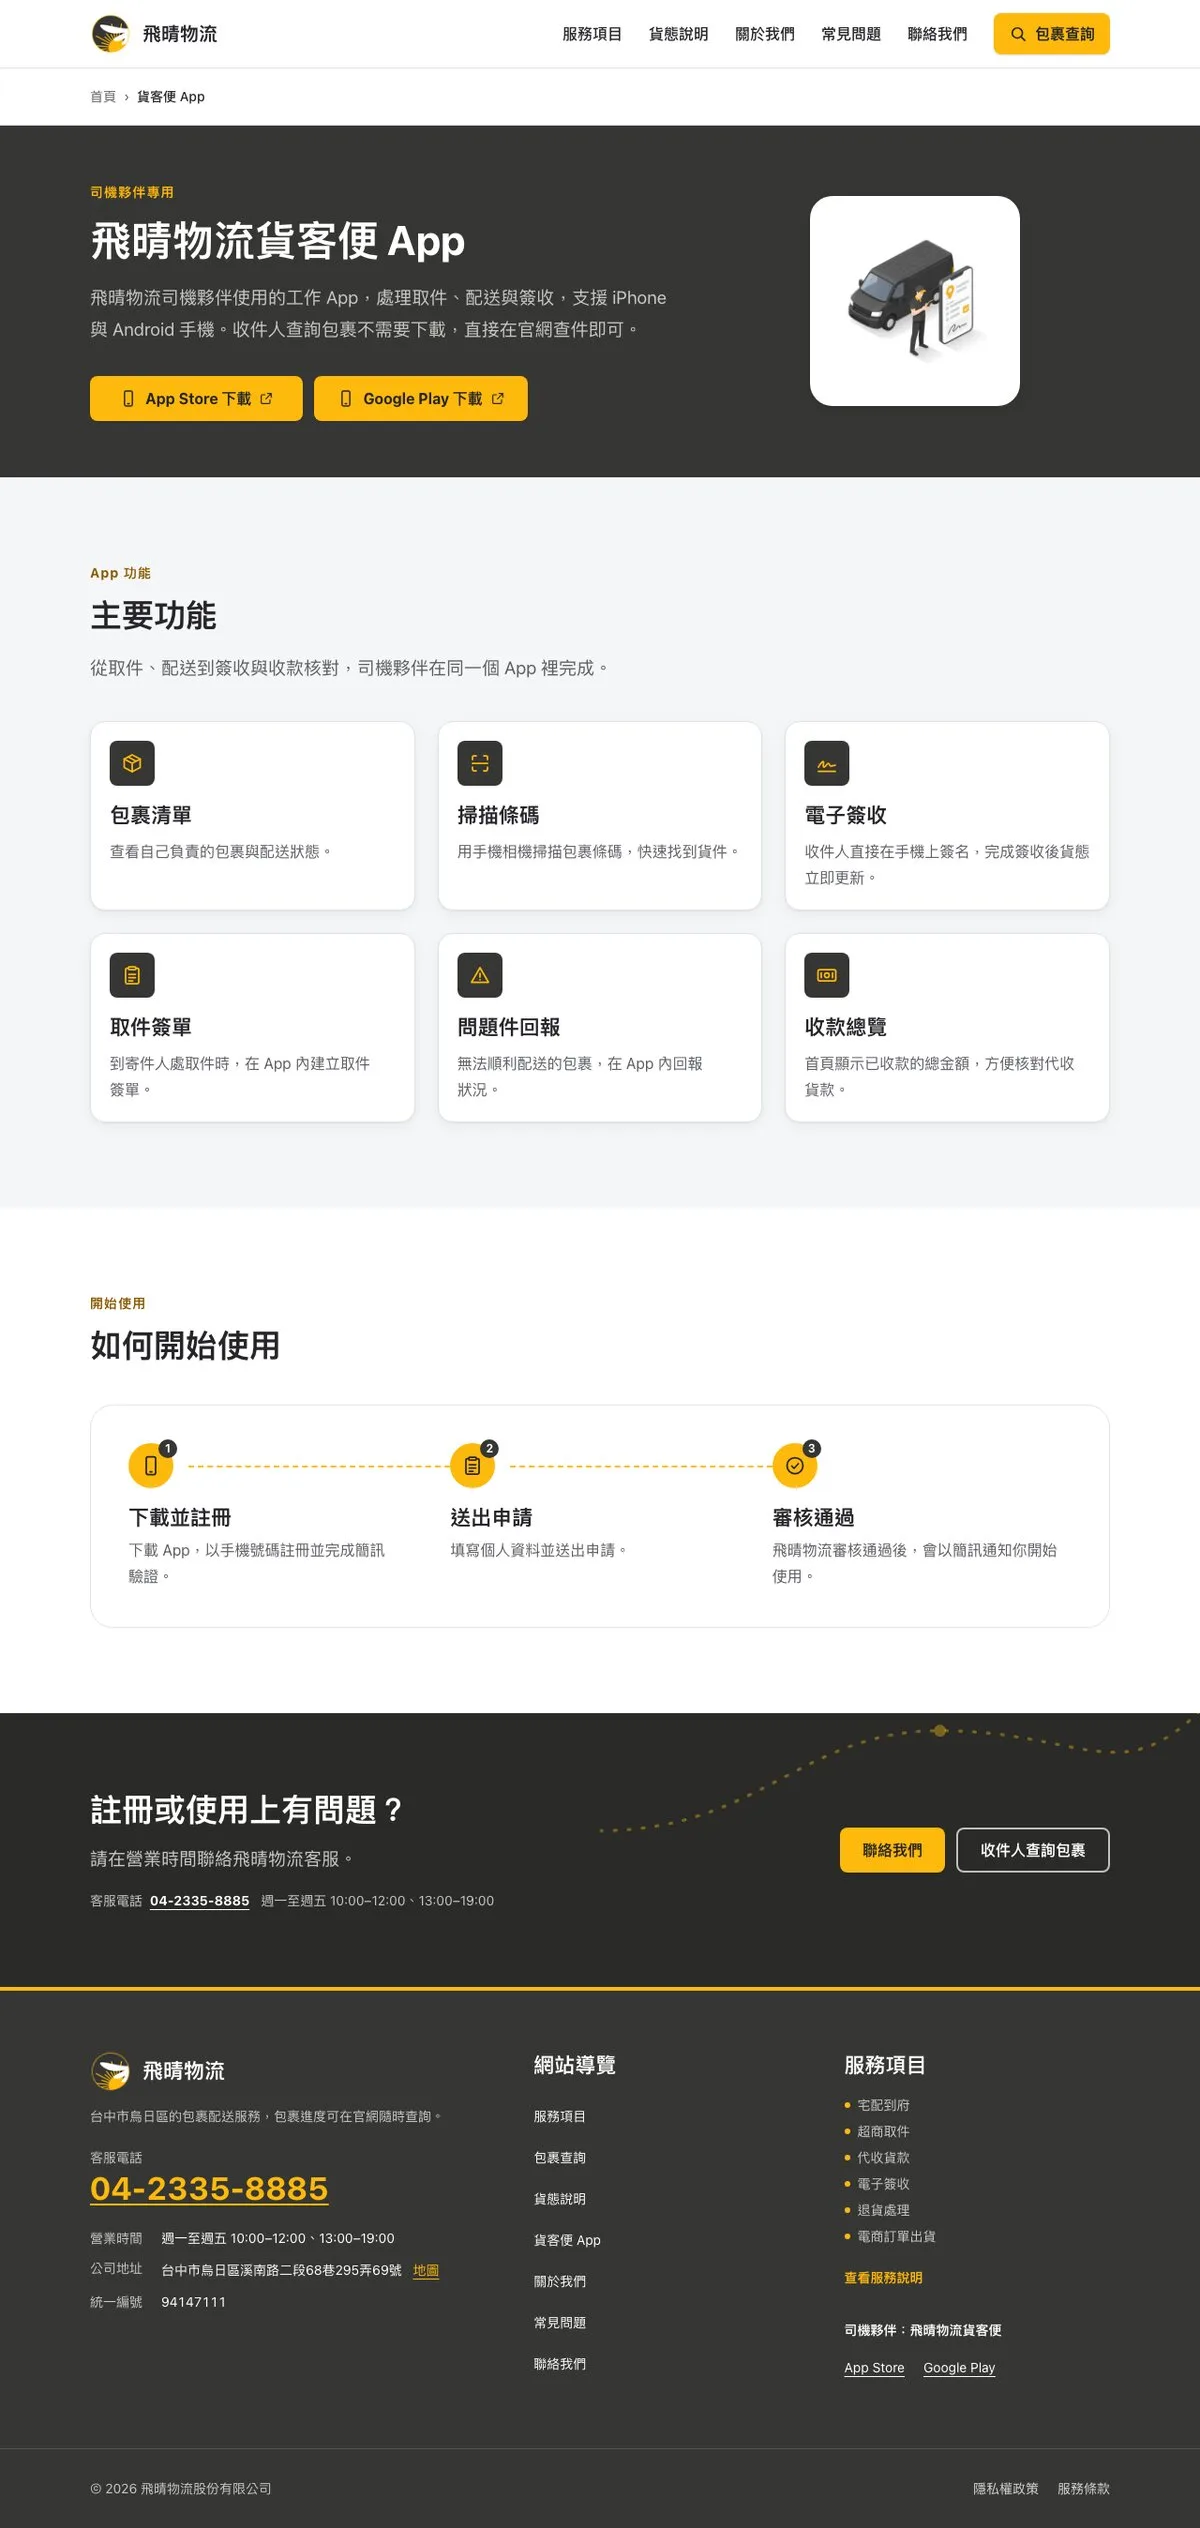Screen dimensions: 1200x2528
Task: Click the App Store 下載 button
Action: [x=196, y=399]
